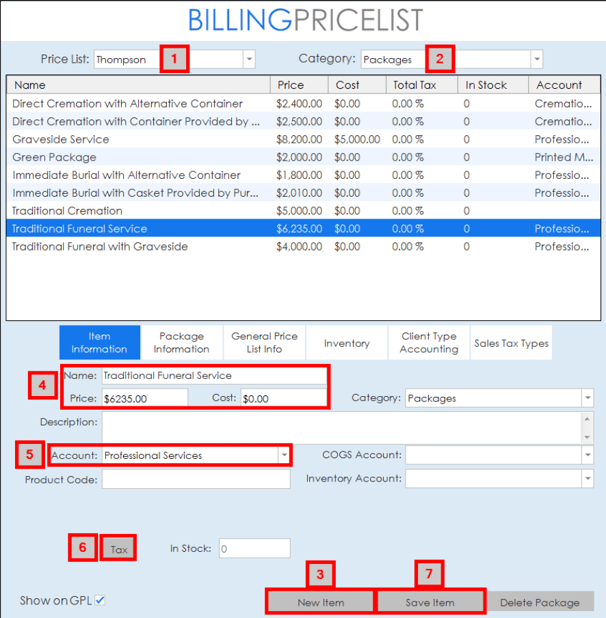606x618 pixels.
Task: Toggle the Show on GPL checkbox
Action: click(100, 601)
